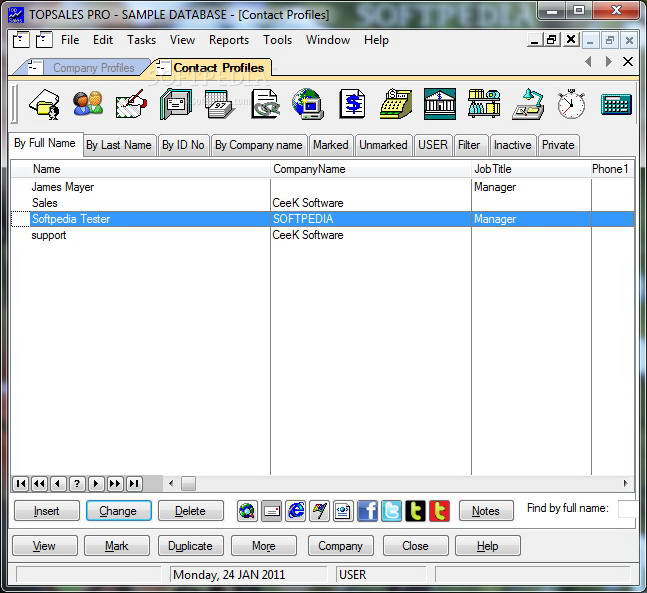Jump to first record navigation button
The image size is (647, 593).
coord(20,484)
